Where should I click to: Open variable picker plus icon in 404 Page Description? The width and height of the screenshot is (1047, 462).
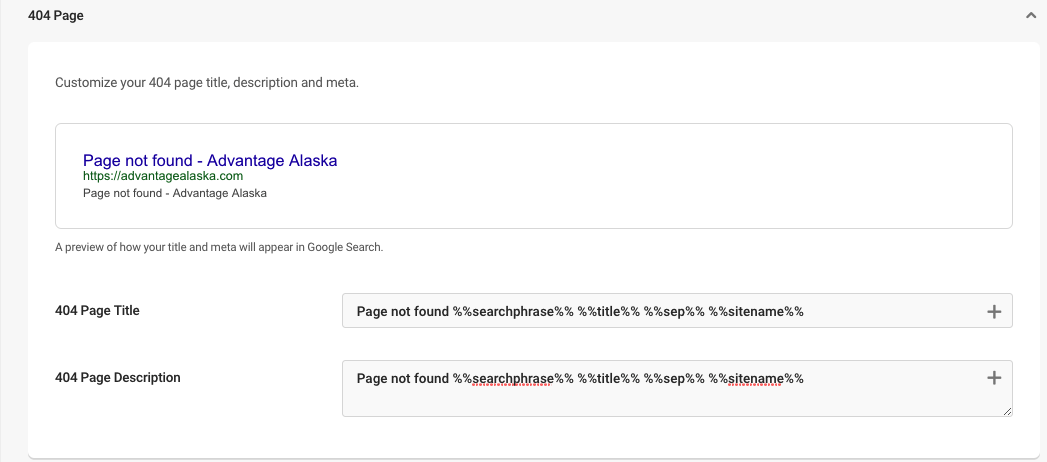tap(994, 379)
